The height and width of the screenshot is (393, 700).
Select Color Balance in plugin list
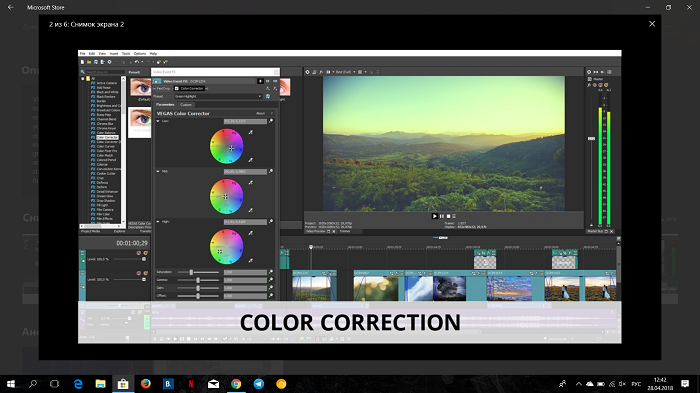pyautogui.click(x=106, y=133)
